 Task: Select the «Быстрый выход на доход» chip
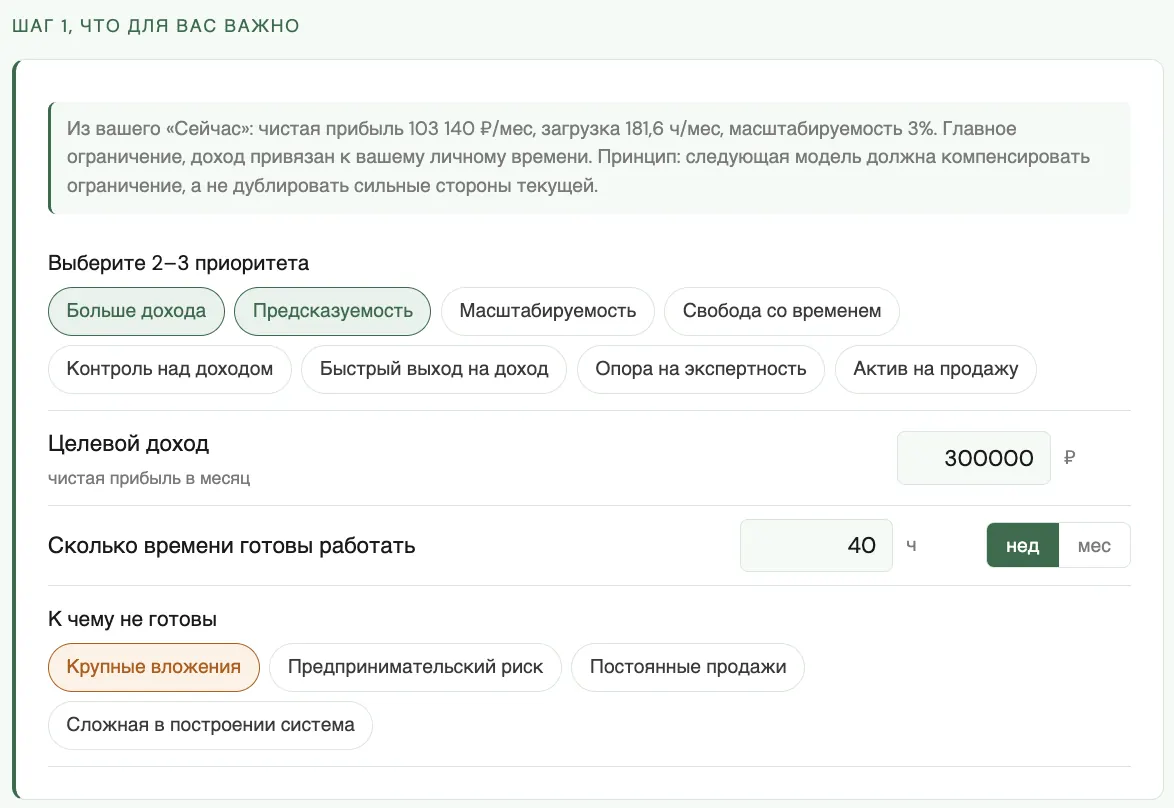coord(434,369)
